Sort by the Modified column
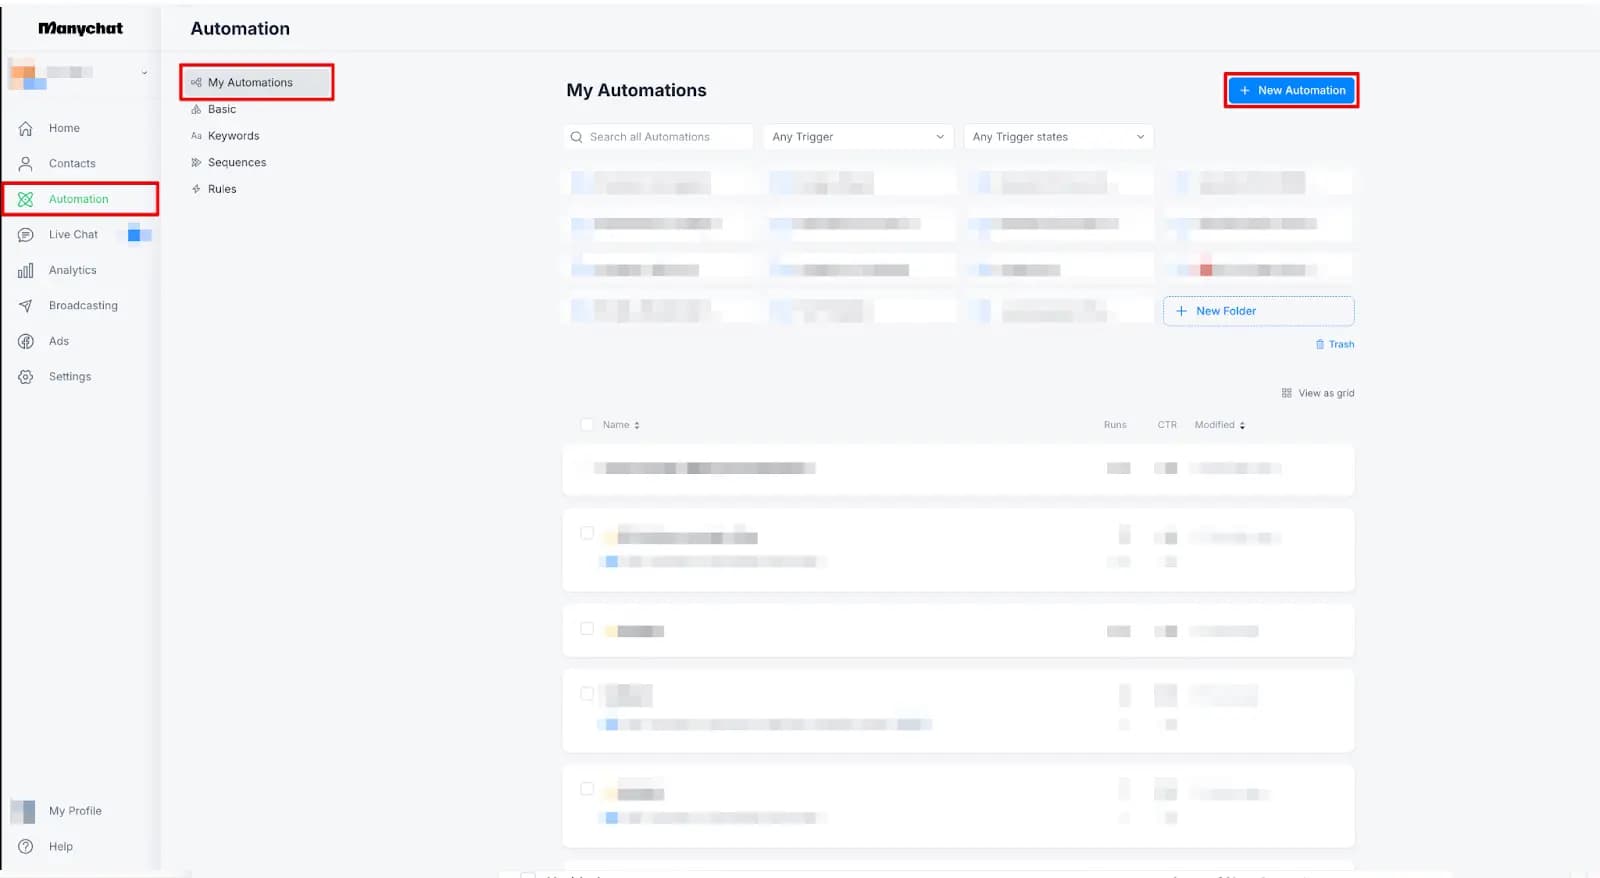1600x878 pixels. tap(1220, 425)
